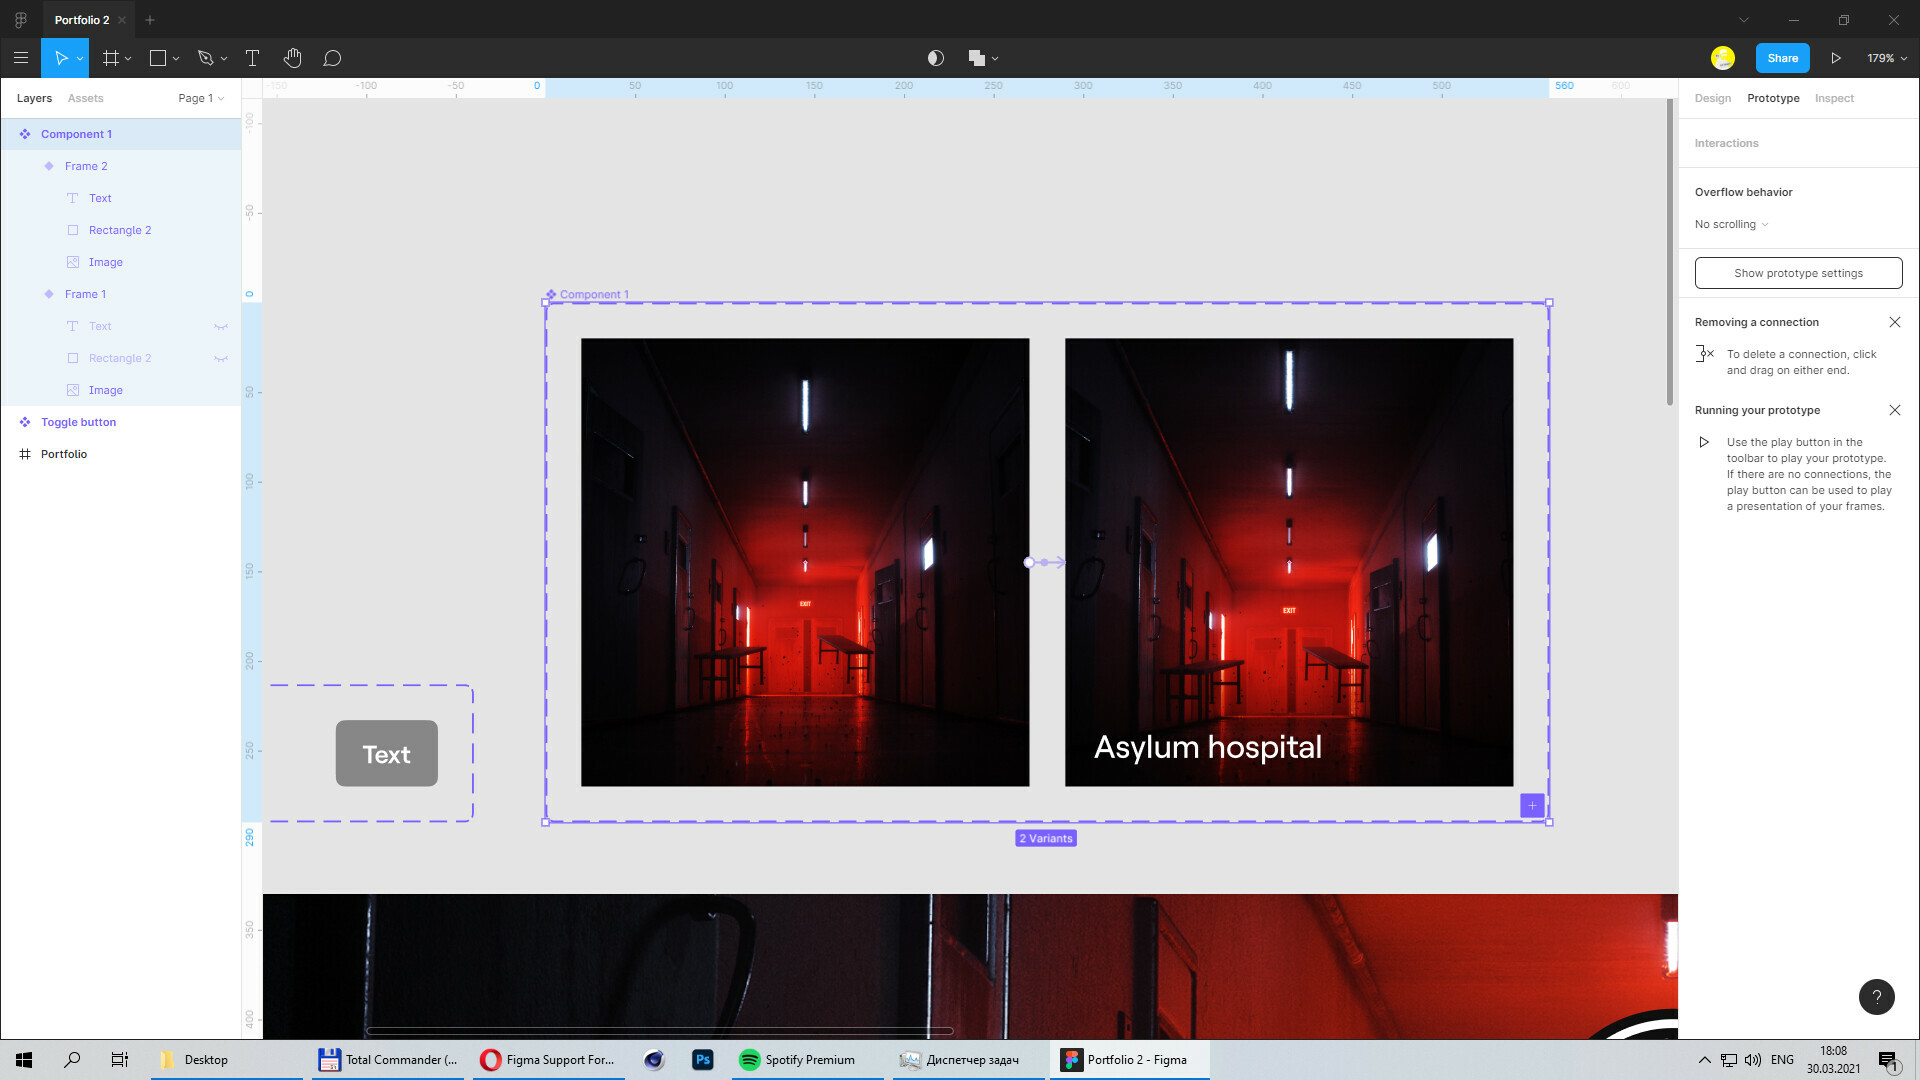Open the No scrolling overflow dropdown

(x=1731, y=224)
